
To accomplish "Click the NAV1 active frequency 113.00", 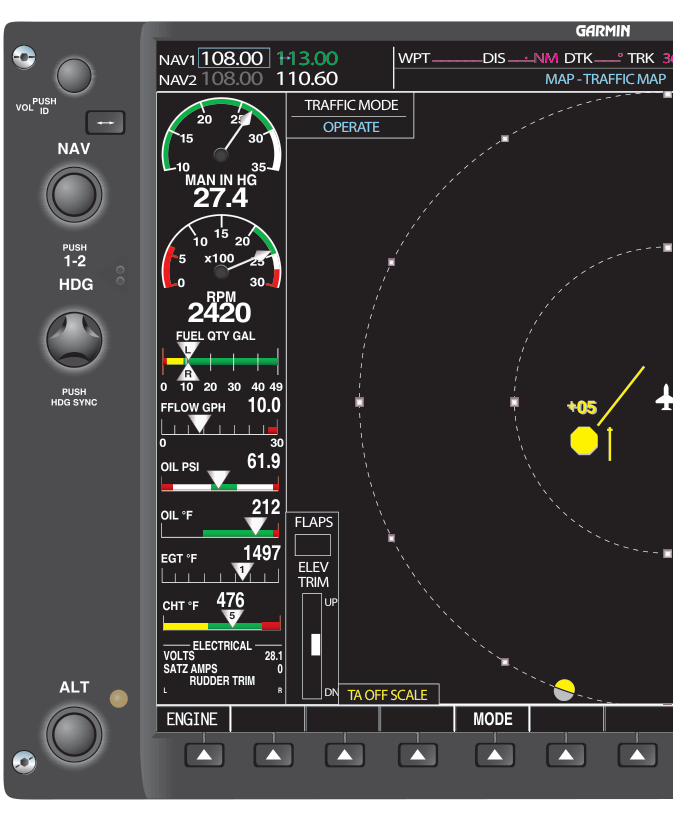I will tap(307, 58).
